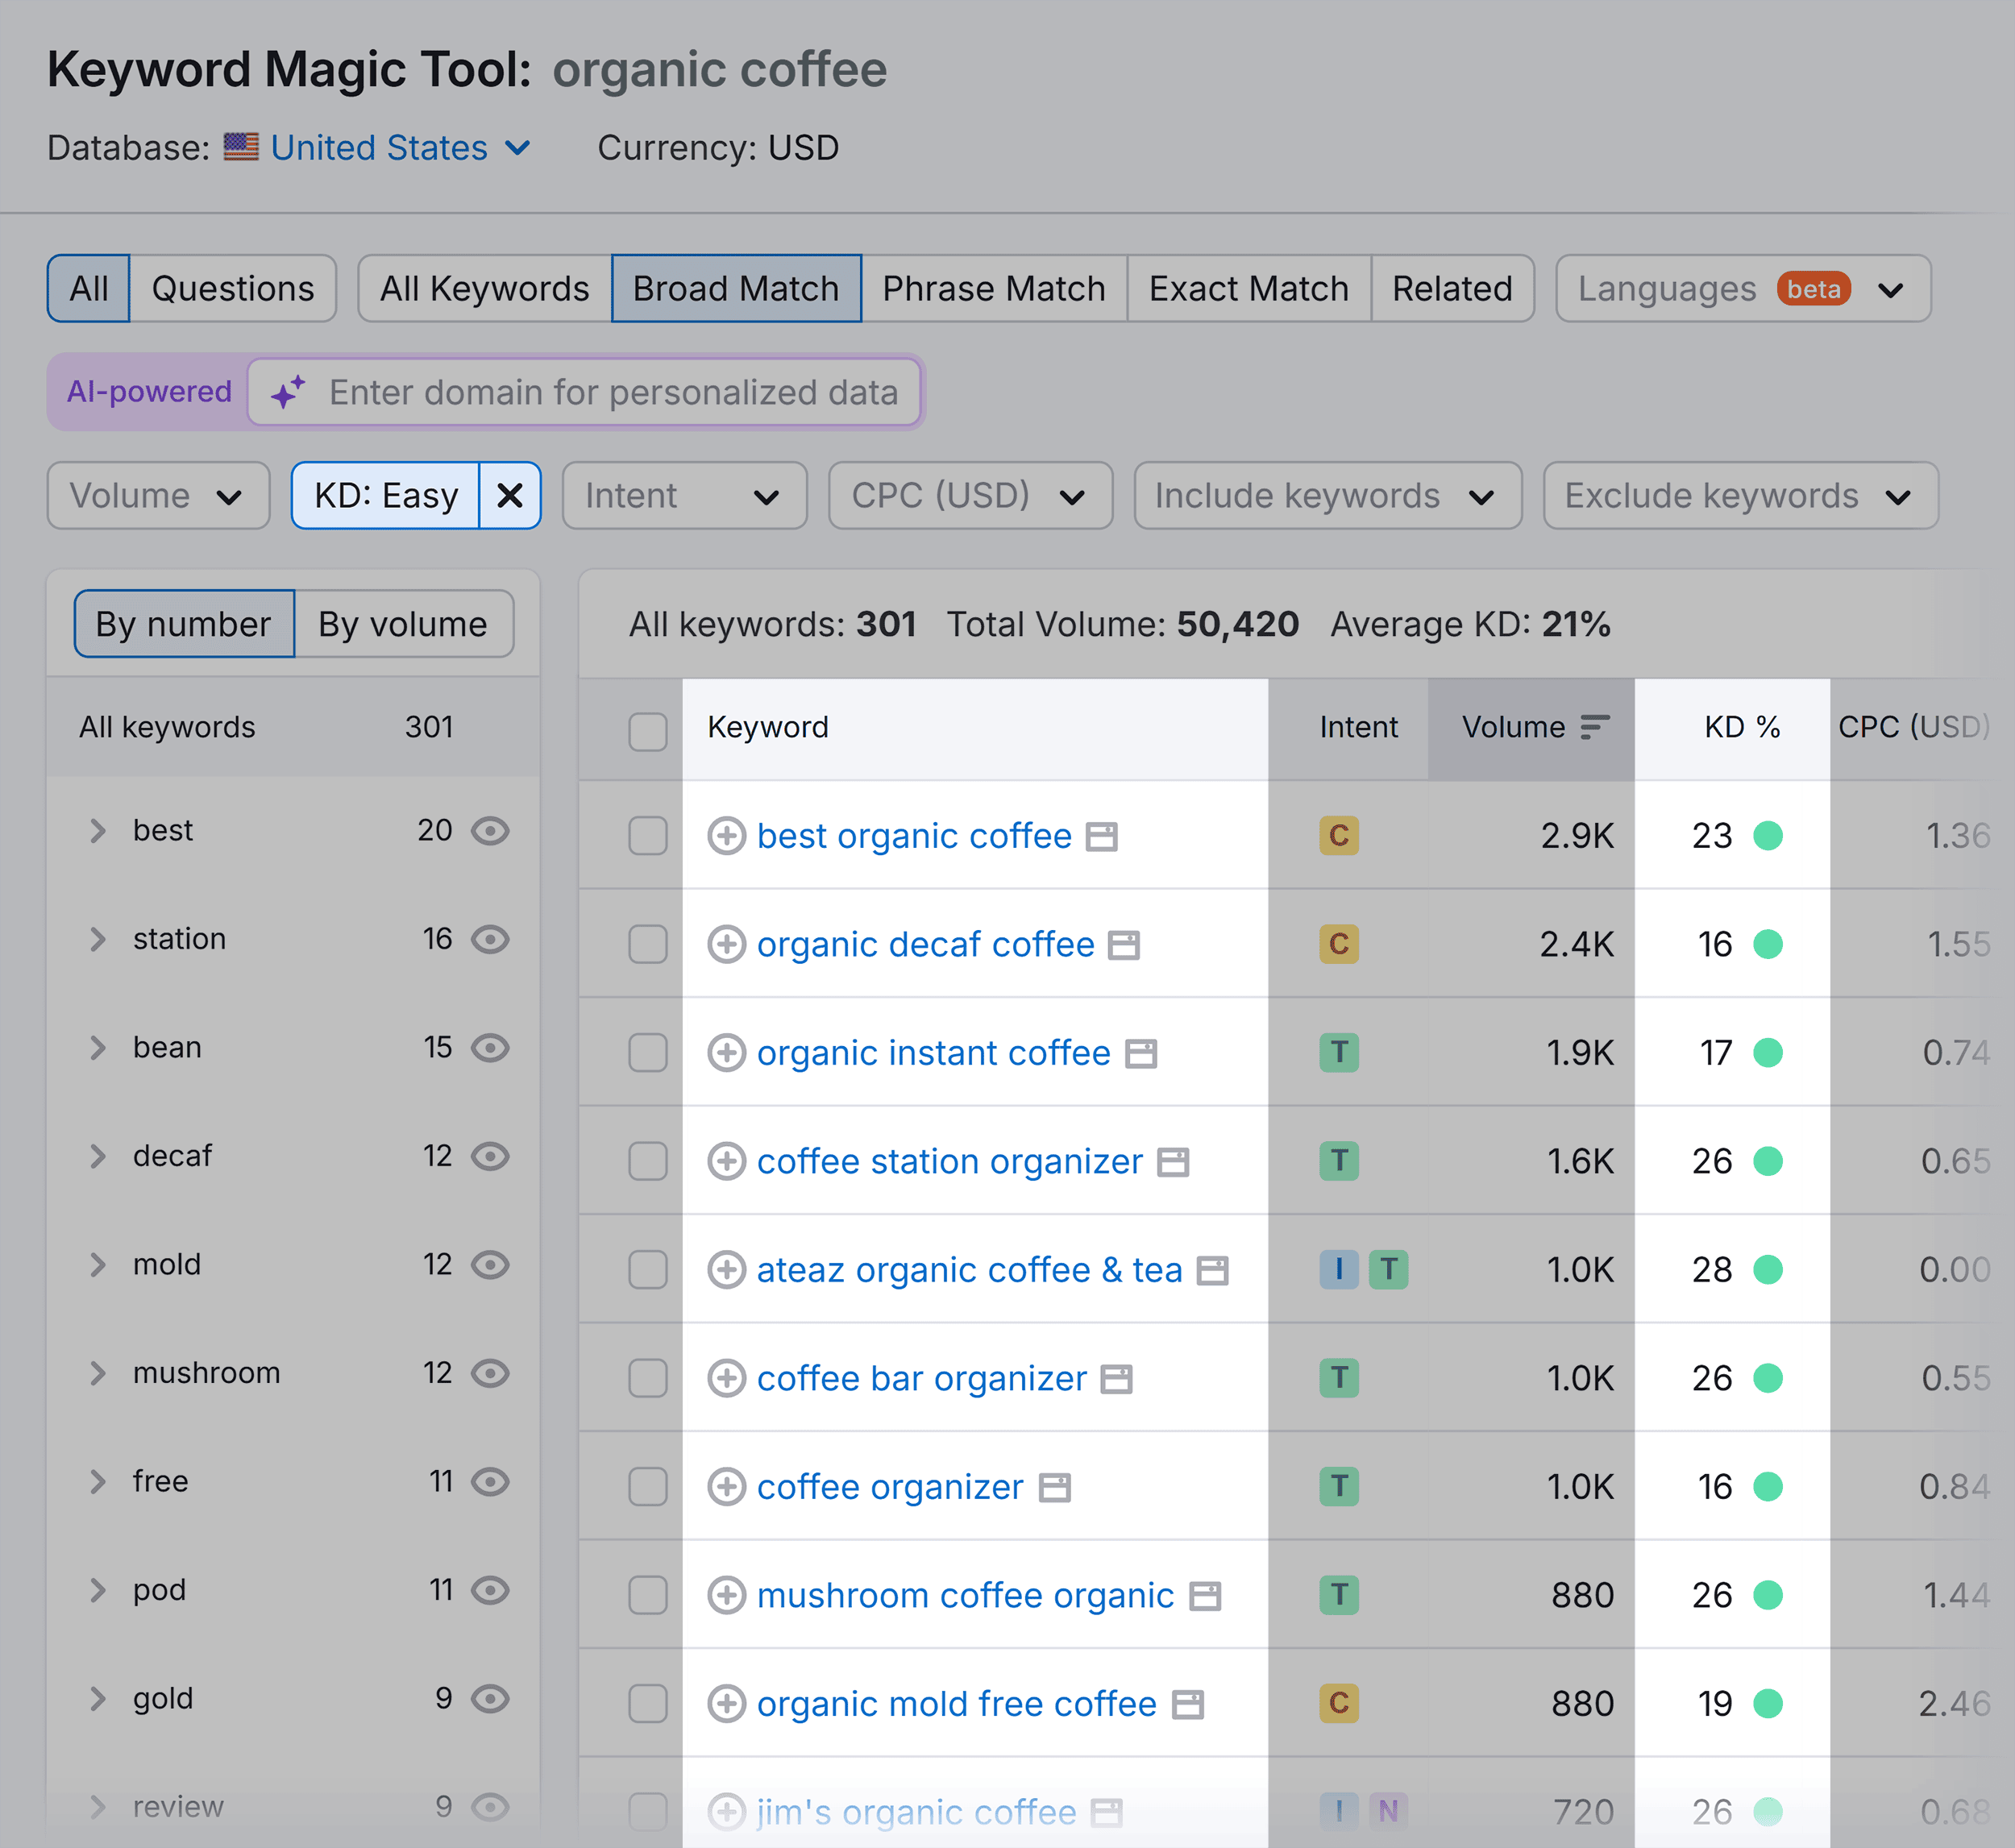Expand the pod keyword group
Image resolution: width=2015 pixels, height=1848 pixels.
click(x=97, y=1590)
